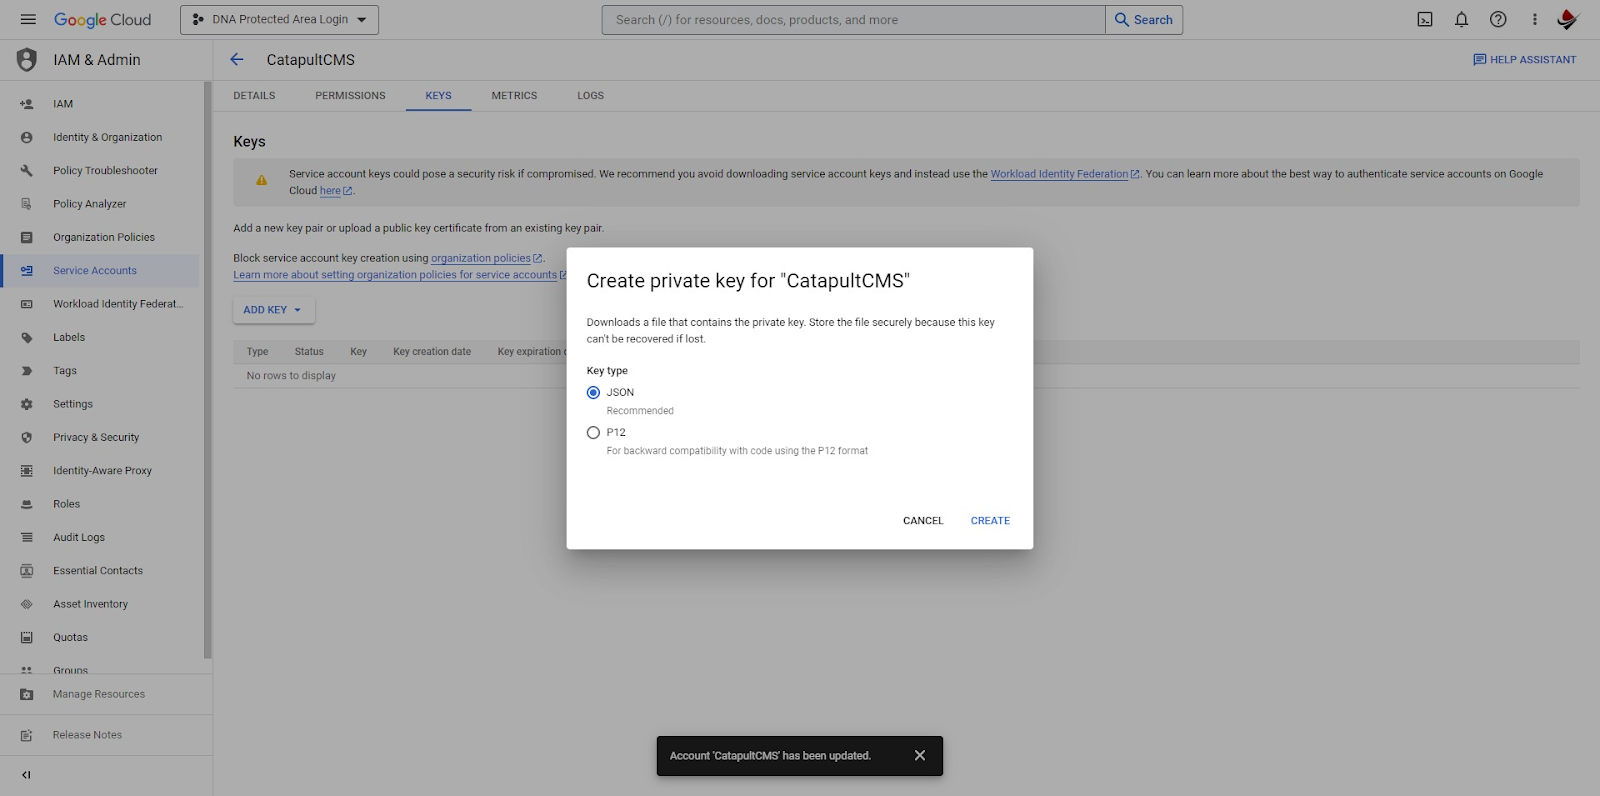The width and height of the screenshot is (1600, 796).
Task: Click the Key creation date column header
Action: [x=432, y=352]
